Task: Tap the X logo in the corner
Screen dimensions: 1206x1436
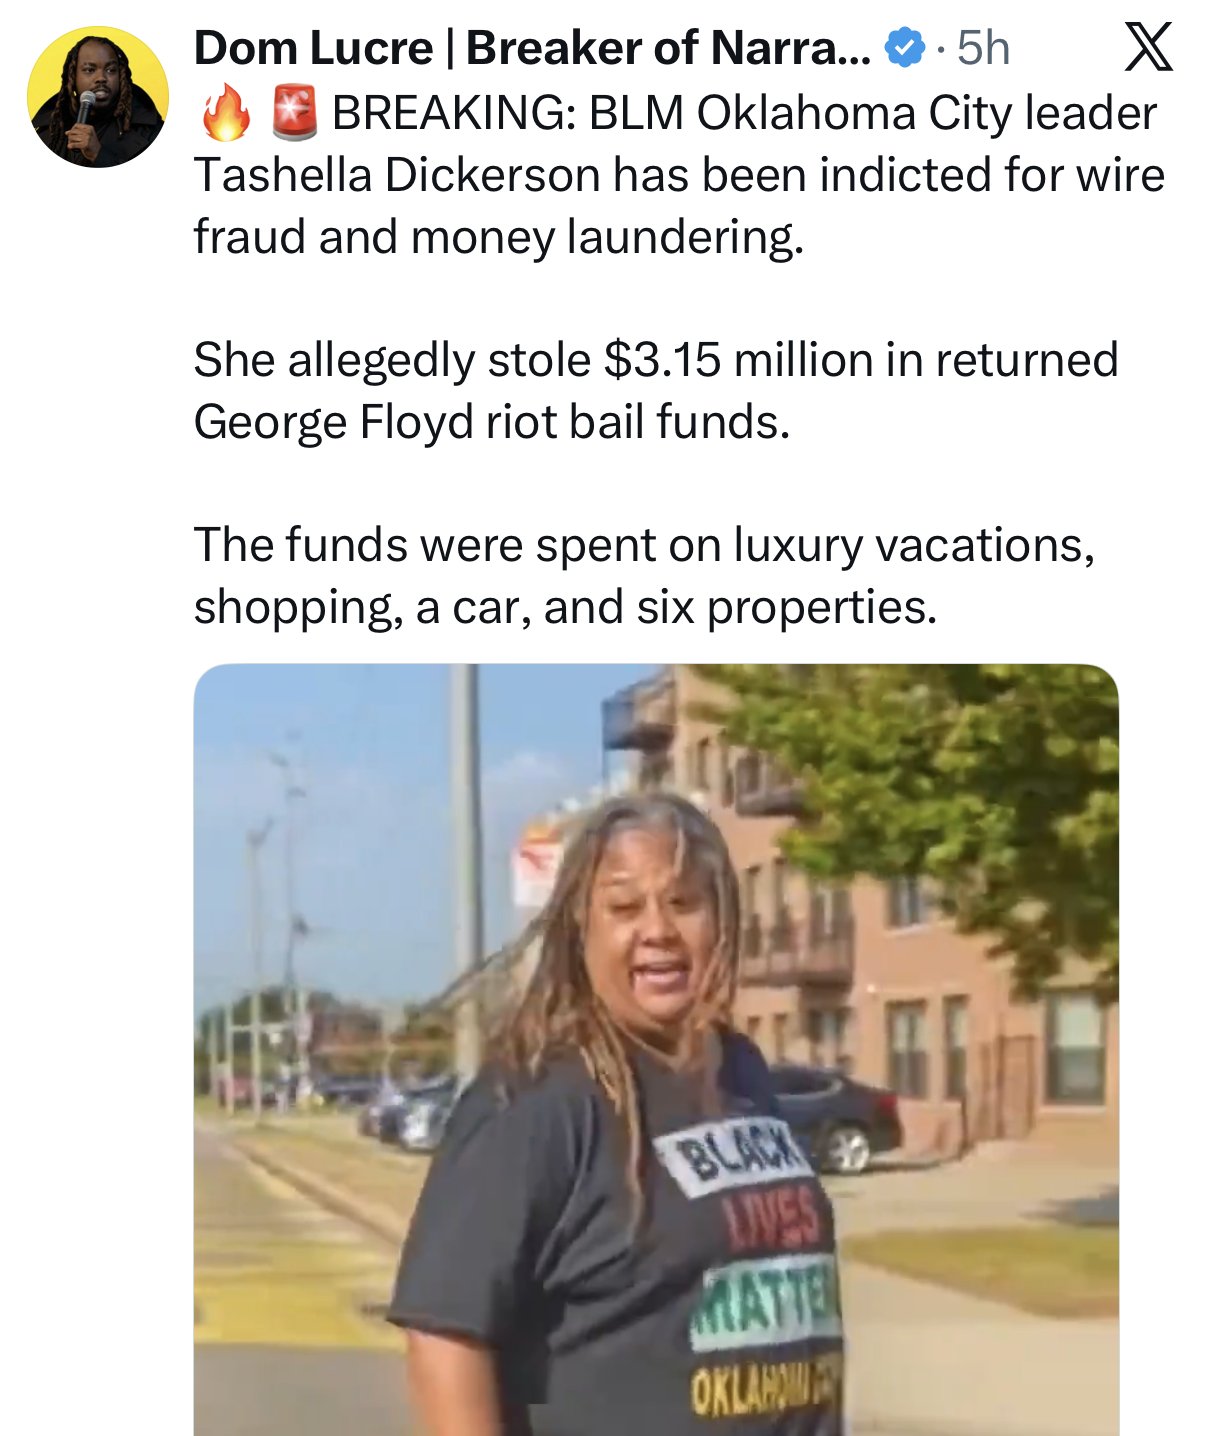Action: (x=1148, y=48)
